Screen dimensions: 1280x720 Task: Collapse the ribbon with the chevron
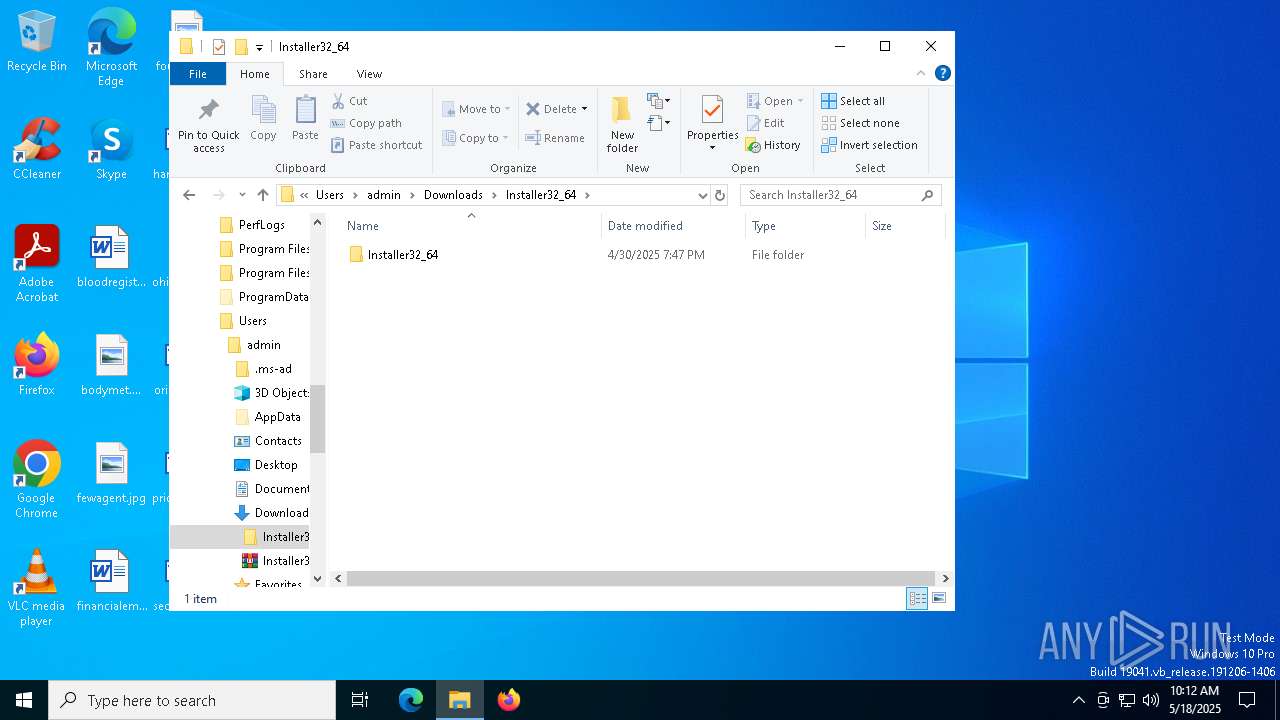(x=921, y=73)
